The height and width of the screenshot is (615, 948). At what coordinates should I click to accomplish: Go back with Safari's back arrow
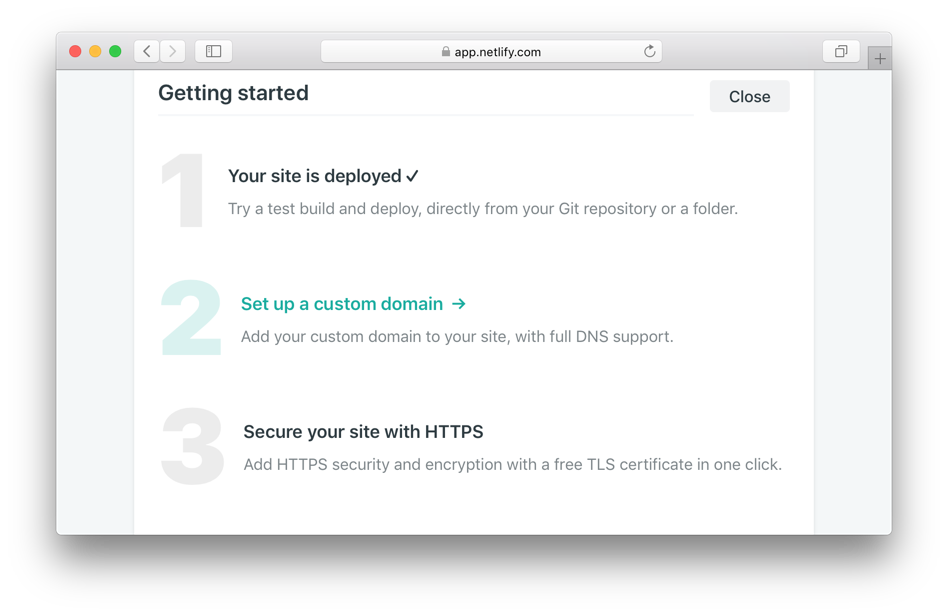coord(147,51)
